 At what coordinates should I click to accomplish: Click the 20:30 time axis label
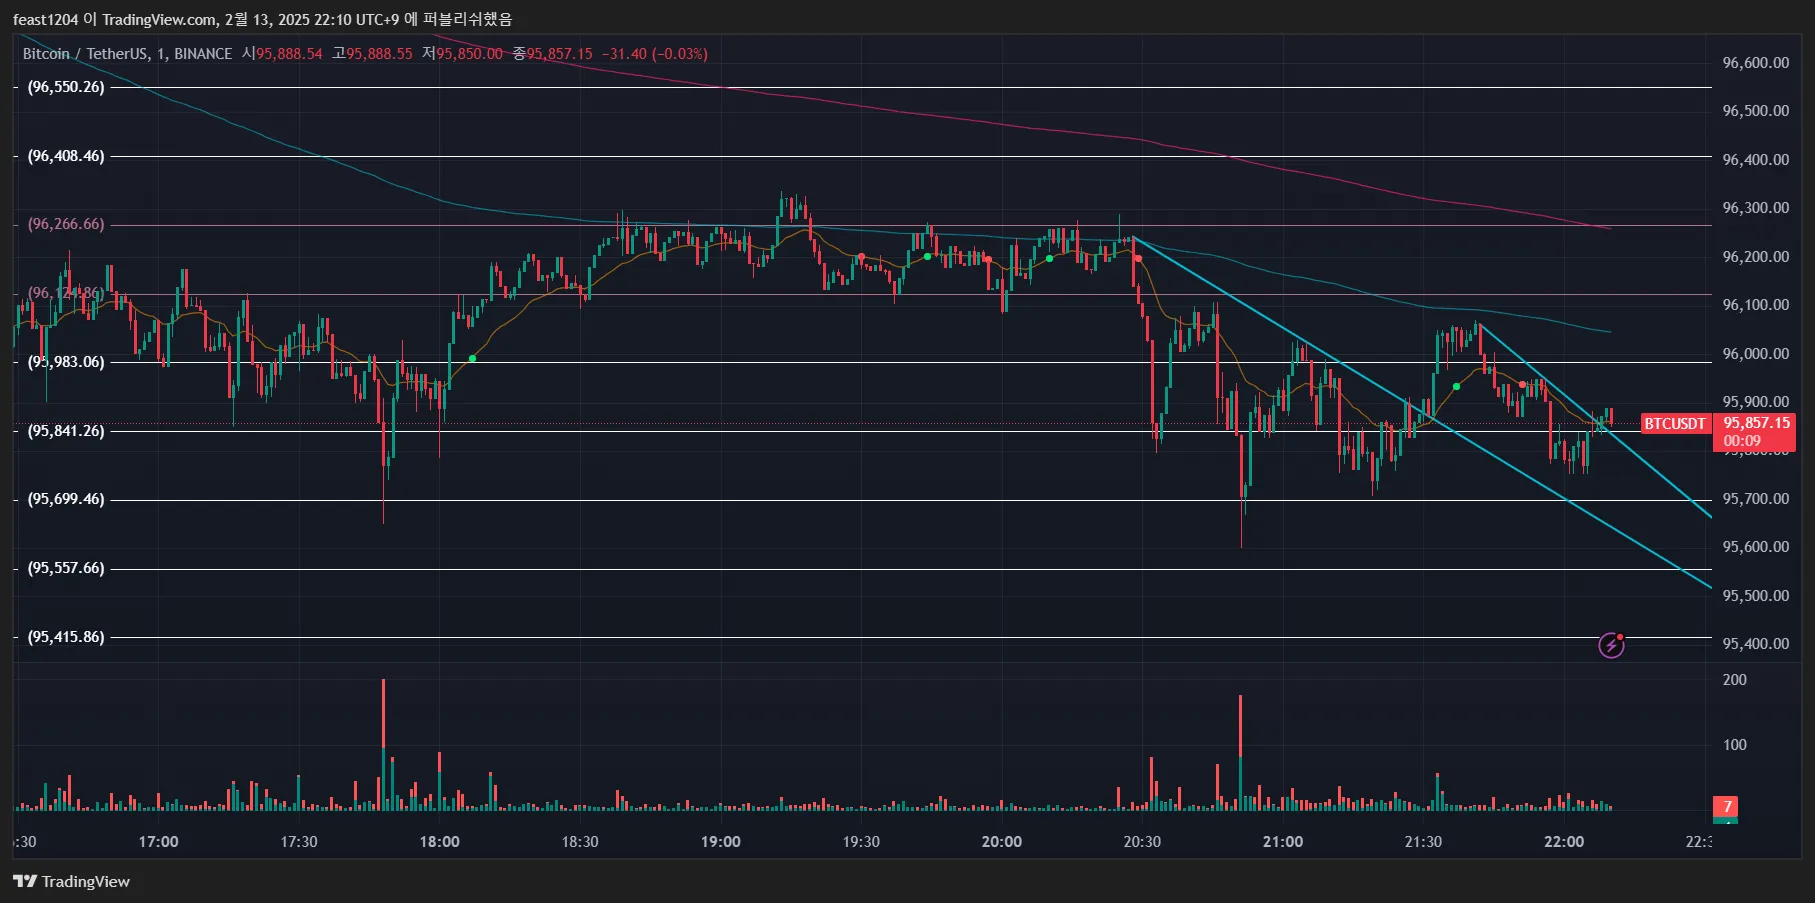point(1142,842)
